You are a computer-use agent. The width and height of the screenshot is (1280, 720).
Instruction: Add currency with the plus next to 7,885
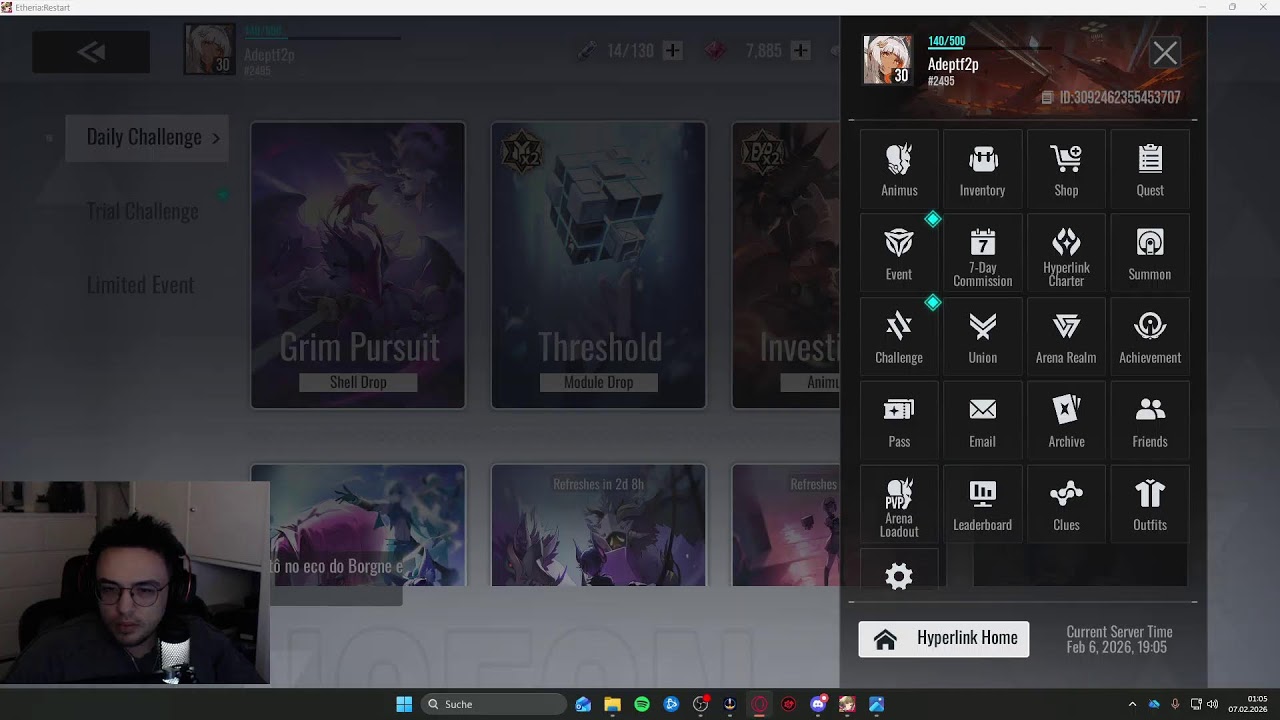tap(800, 50)
